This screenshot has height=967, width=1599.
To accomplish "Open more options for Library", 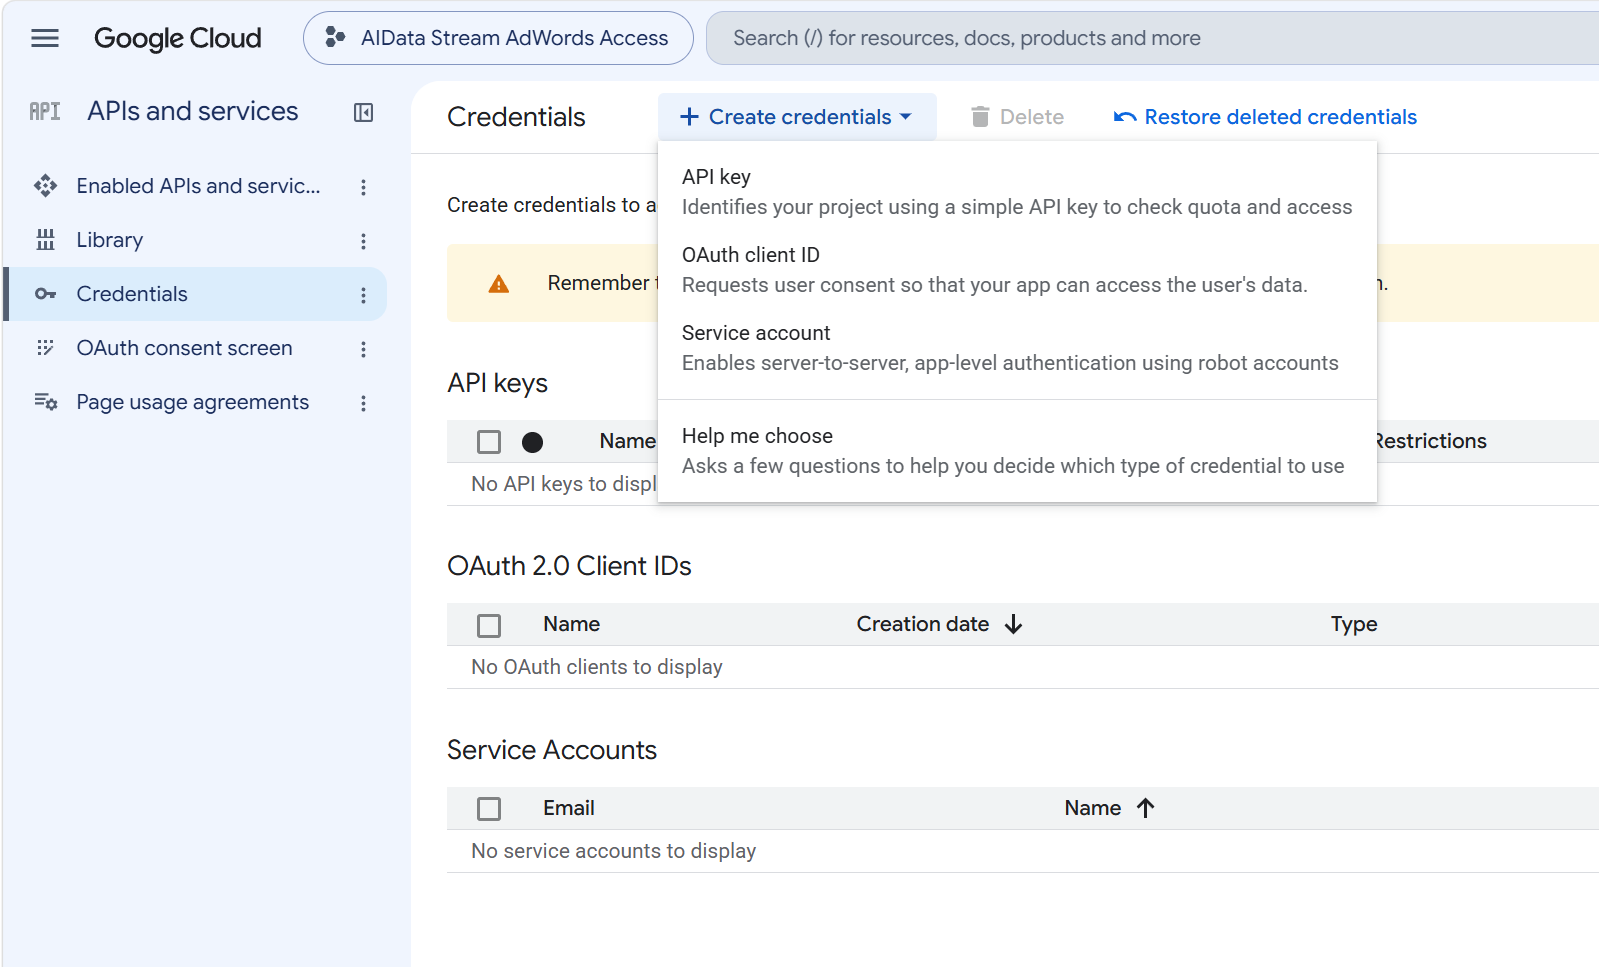I will tap(363, 241).
